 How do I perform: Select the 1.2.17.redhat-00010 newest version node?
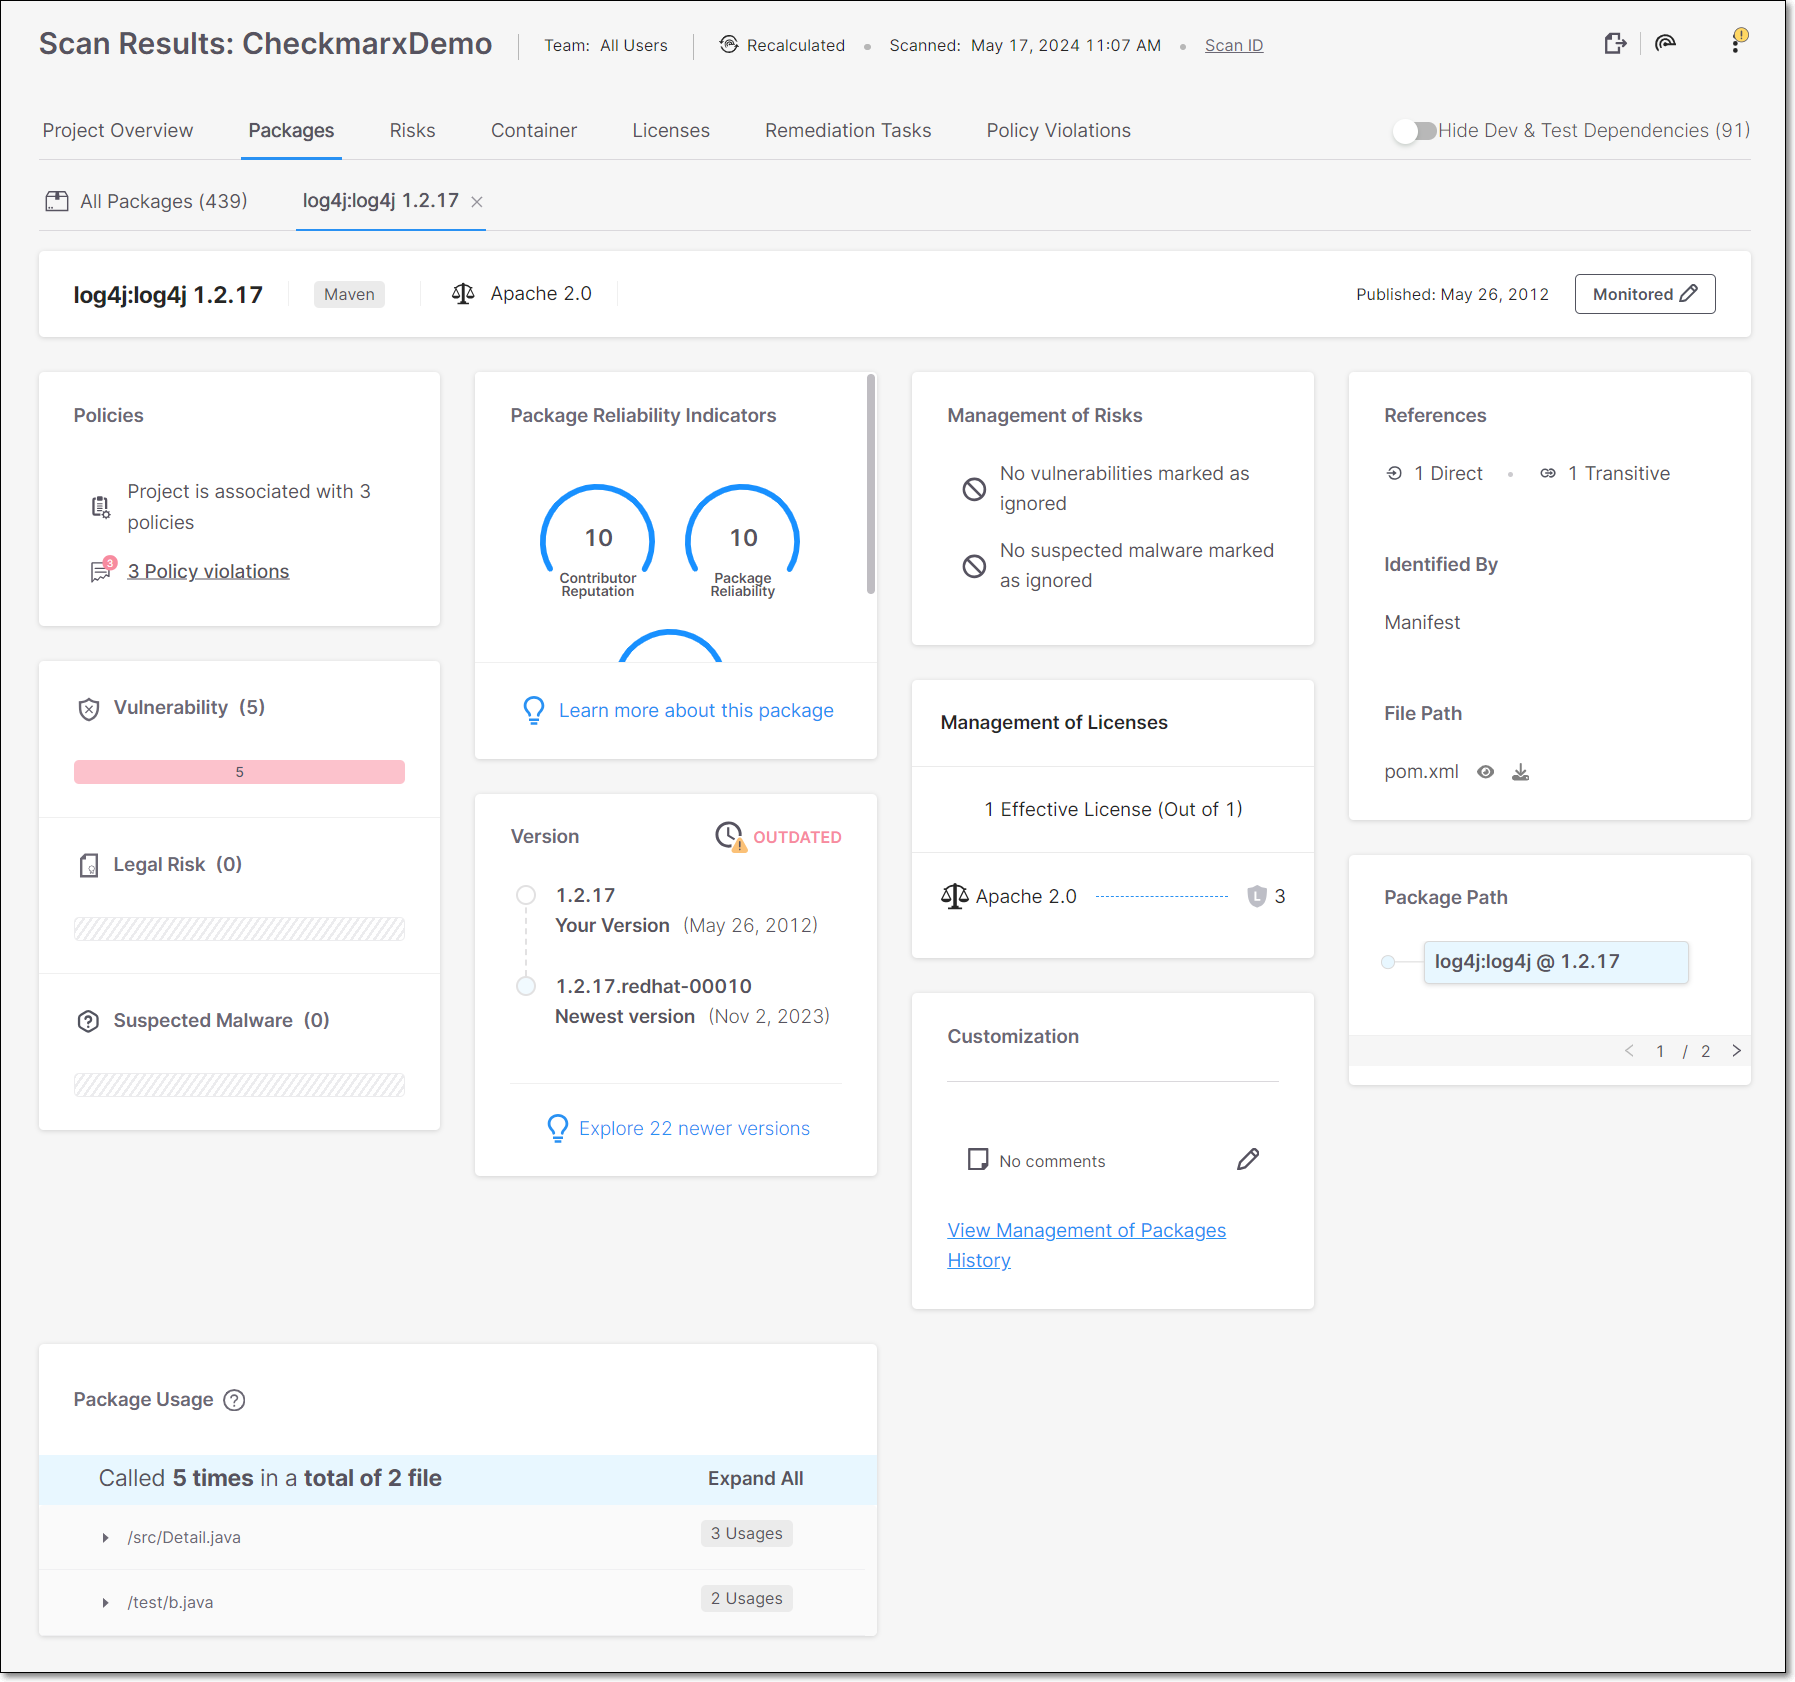pyautogui.click(x=526, y=986)
